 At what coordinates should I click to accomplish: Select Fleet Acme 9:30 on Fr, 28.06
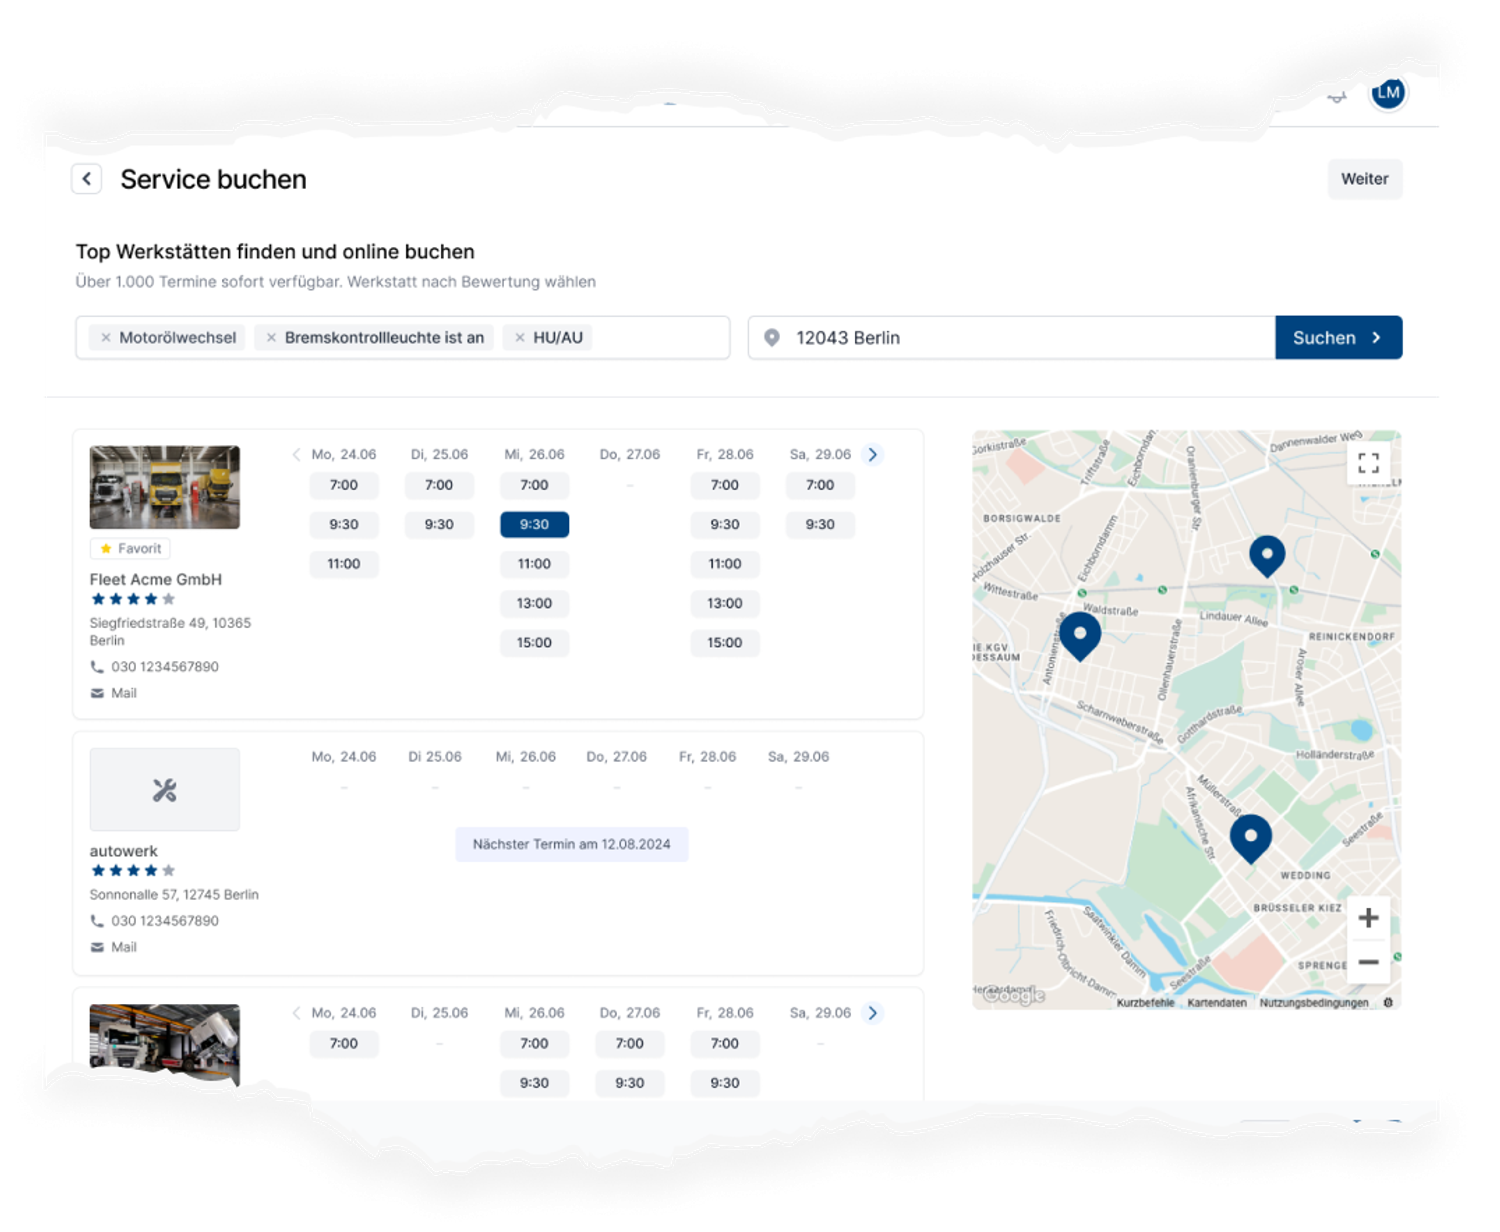(725, 524)
